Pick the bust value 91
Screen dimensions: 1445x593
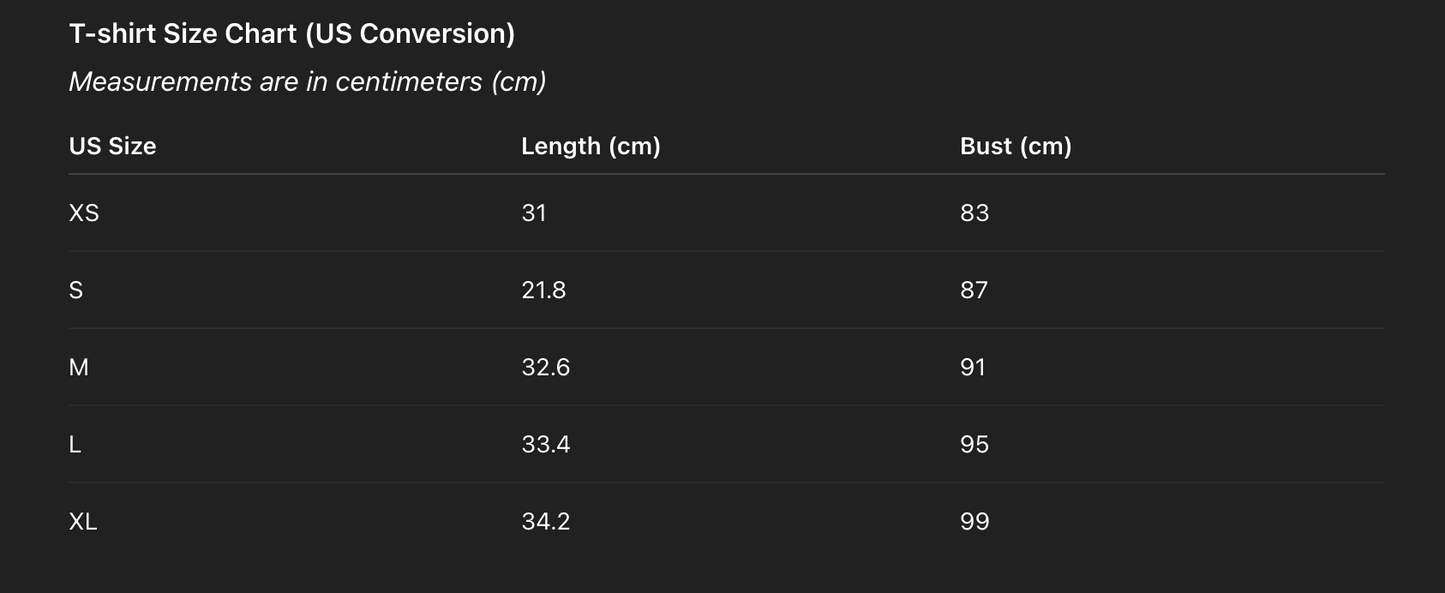pyautogui.click(x=973, y=367)
